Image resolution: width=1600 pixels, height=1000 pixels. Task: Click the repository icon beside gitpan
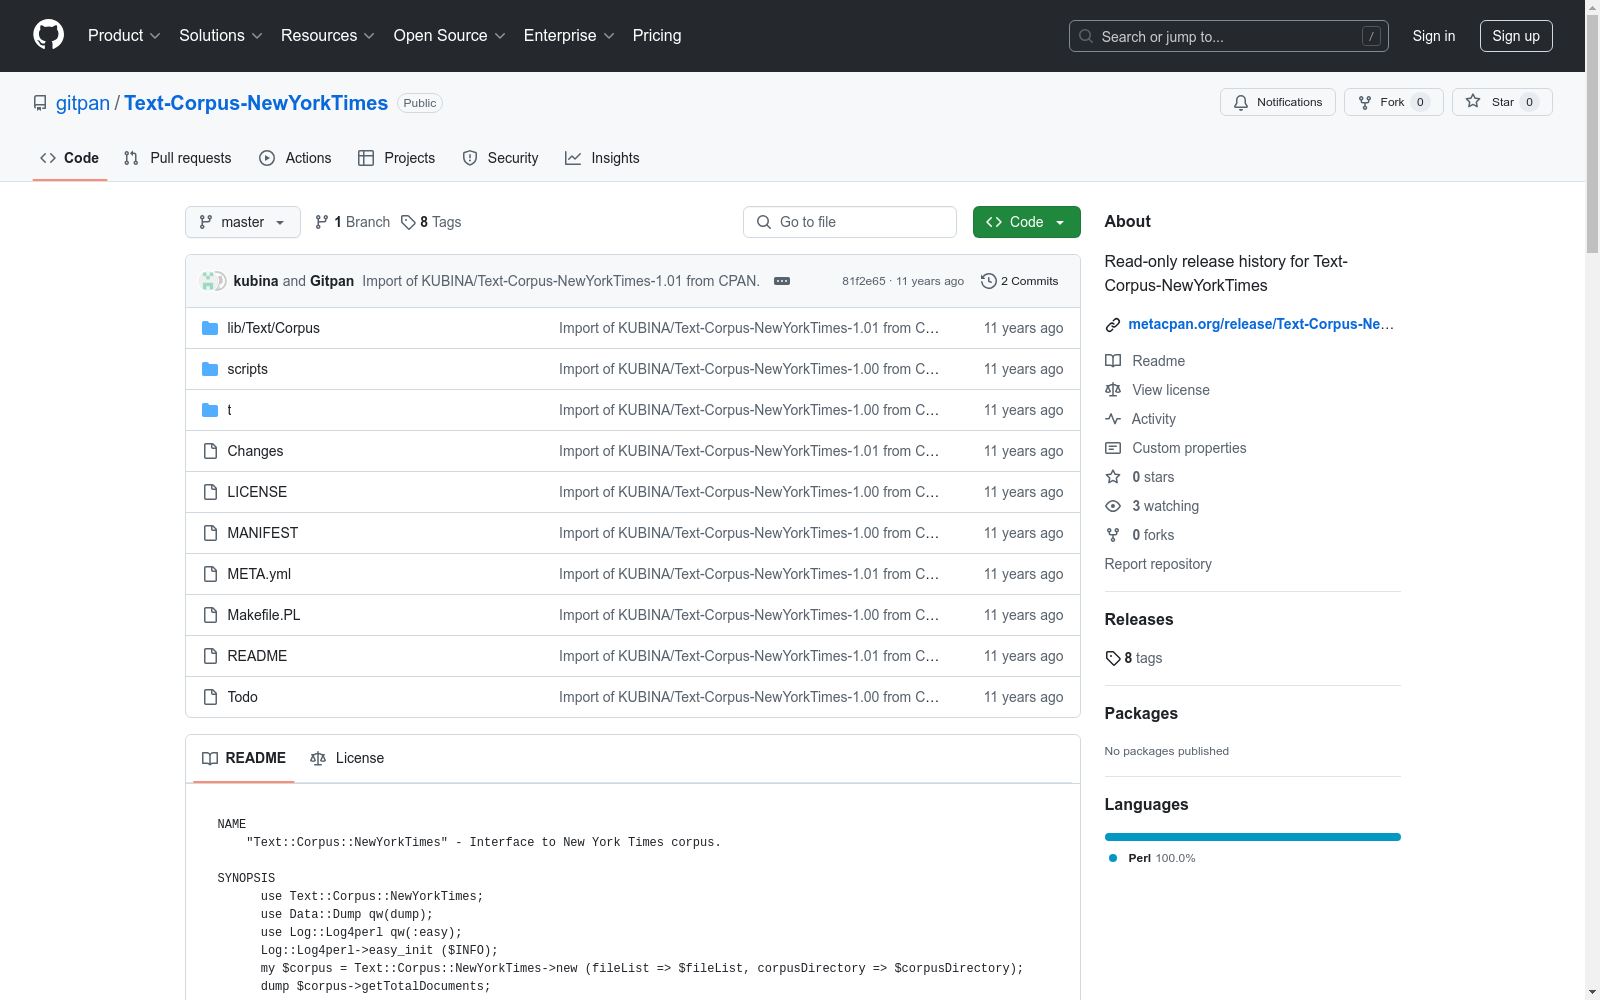click(x=40, y=103)
